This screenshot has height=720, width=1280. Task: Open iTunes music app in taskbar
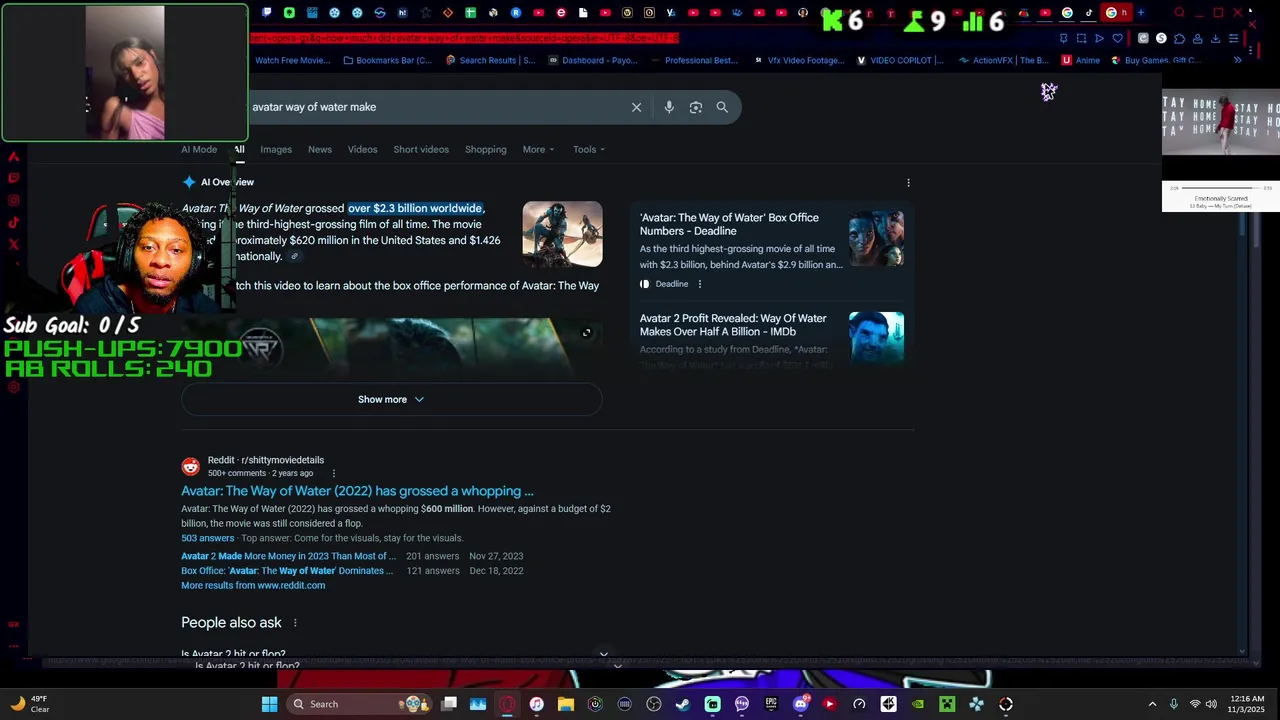[x=536, y=704]
